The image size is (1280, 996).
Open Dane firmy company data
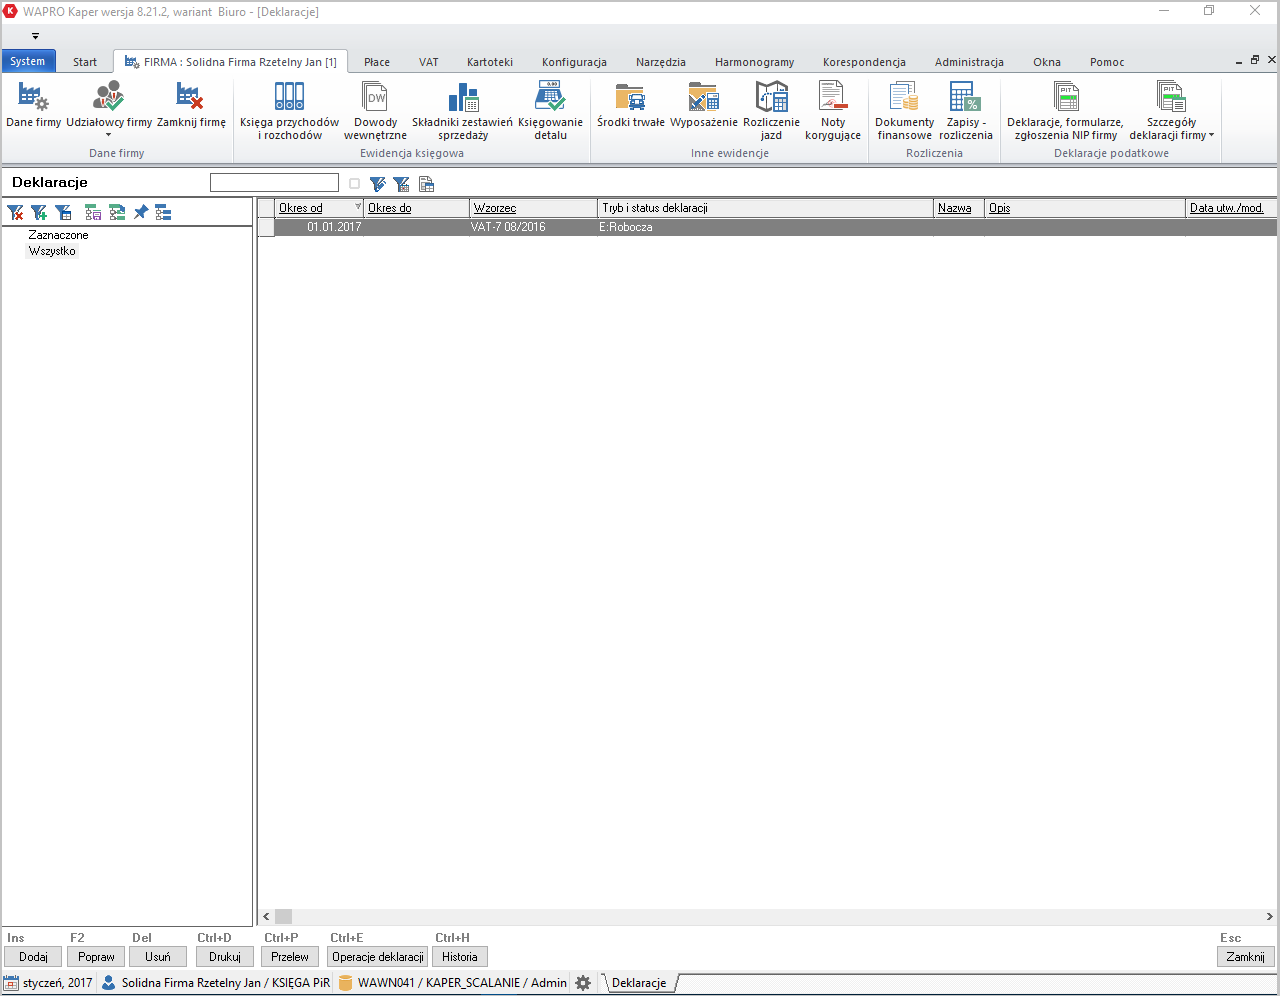(33, 105)
